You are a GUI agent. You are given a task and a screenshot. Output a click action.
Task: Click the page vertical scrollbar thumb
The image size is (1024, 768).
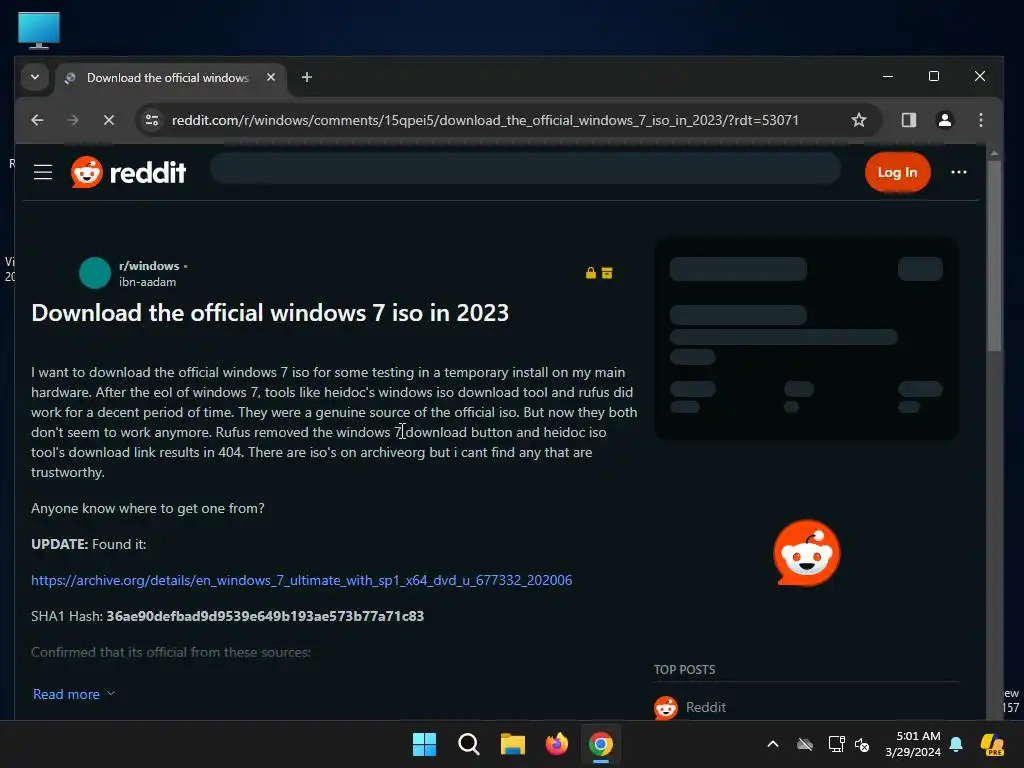[994, 256]
